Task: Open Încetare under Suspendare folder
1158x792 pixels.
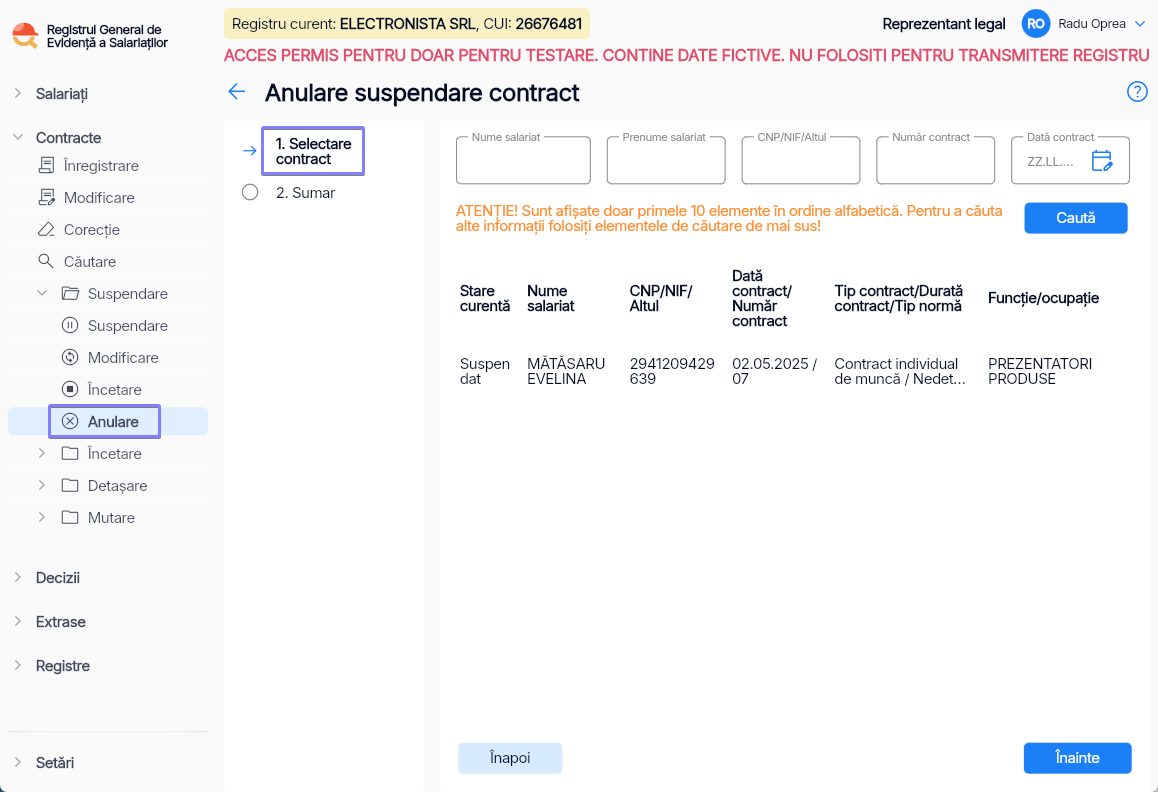Action: point(114,389)
